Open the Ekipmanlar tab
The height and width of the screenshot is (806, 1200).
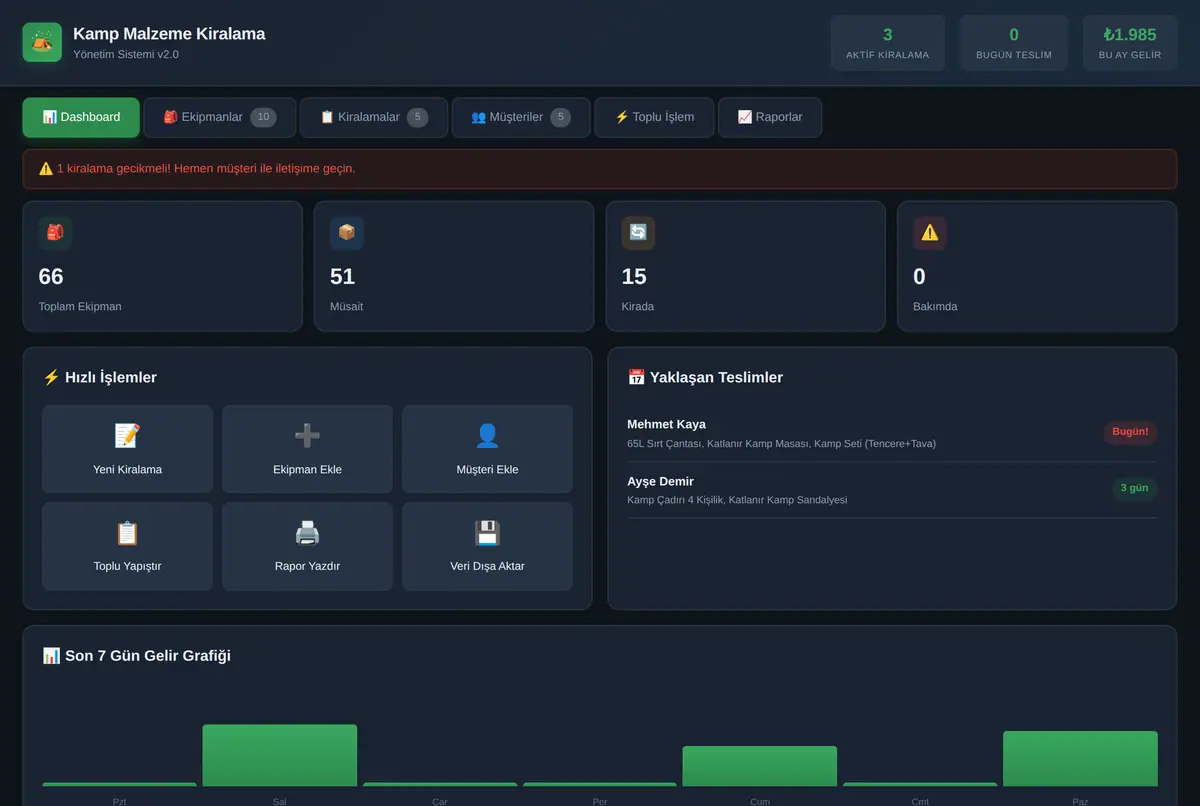220,117
